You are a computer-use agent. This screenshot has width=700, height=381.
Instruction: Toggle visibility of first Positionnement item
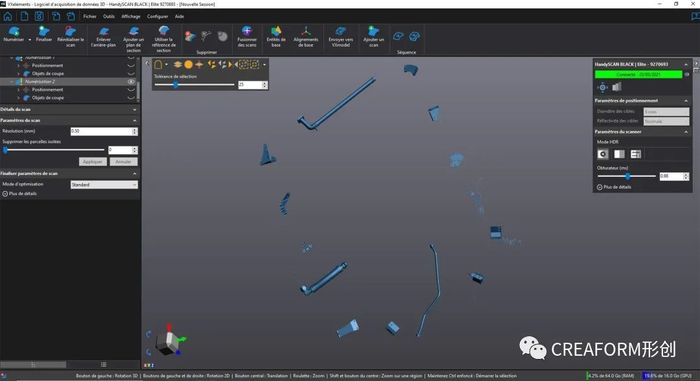pos(131,66)
